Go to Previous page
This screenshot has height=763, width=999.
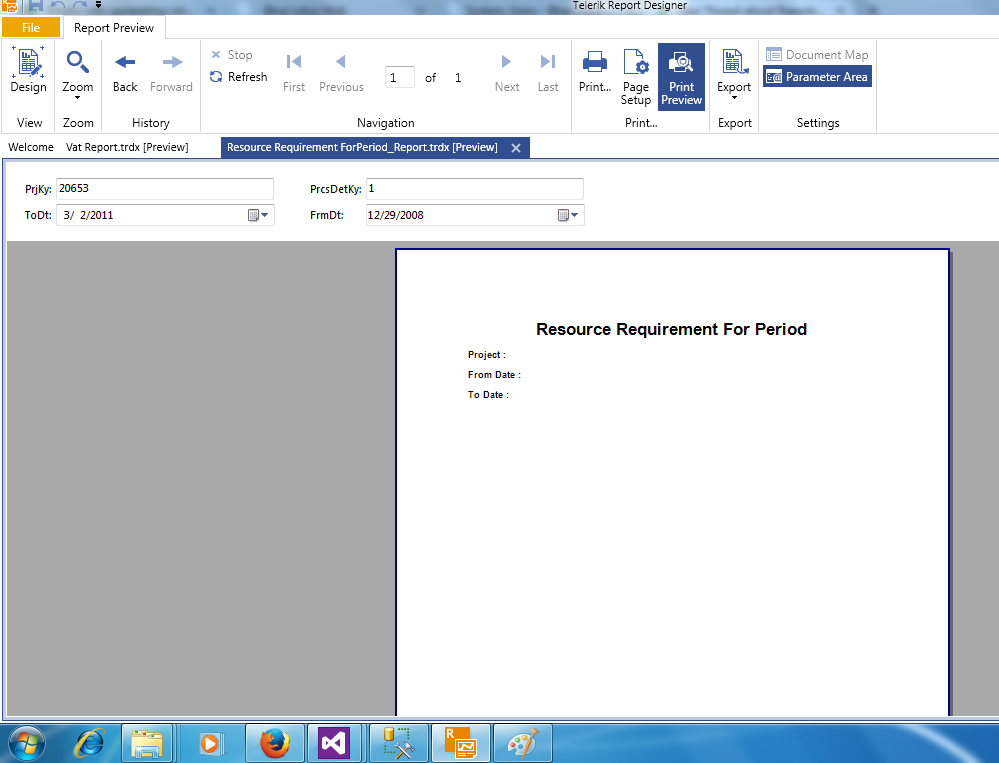click(341, 73)
